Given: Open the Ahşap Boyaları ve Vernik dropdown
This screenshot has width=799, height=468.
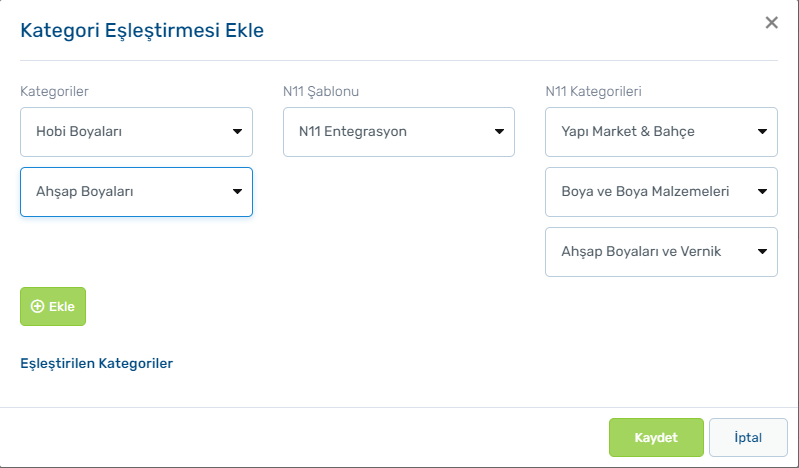Looking at the screenshot, I should [x=661, y=252].
